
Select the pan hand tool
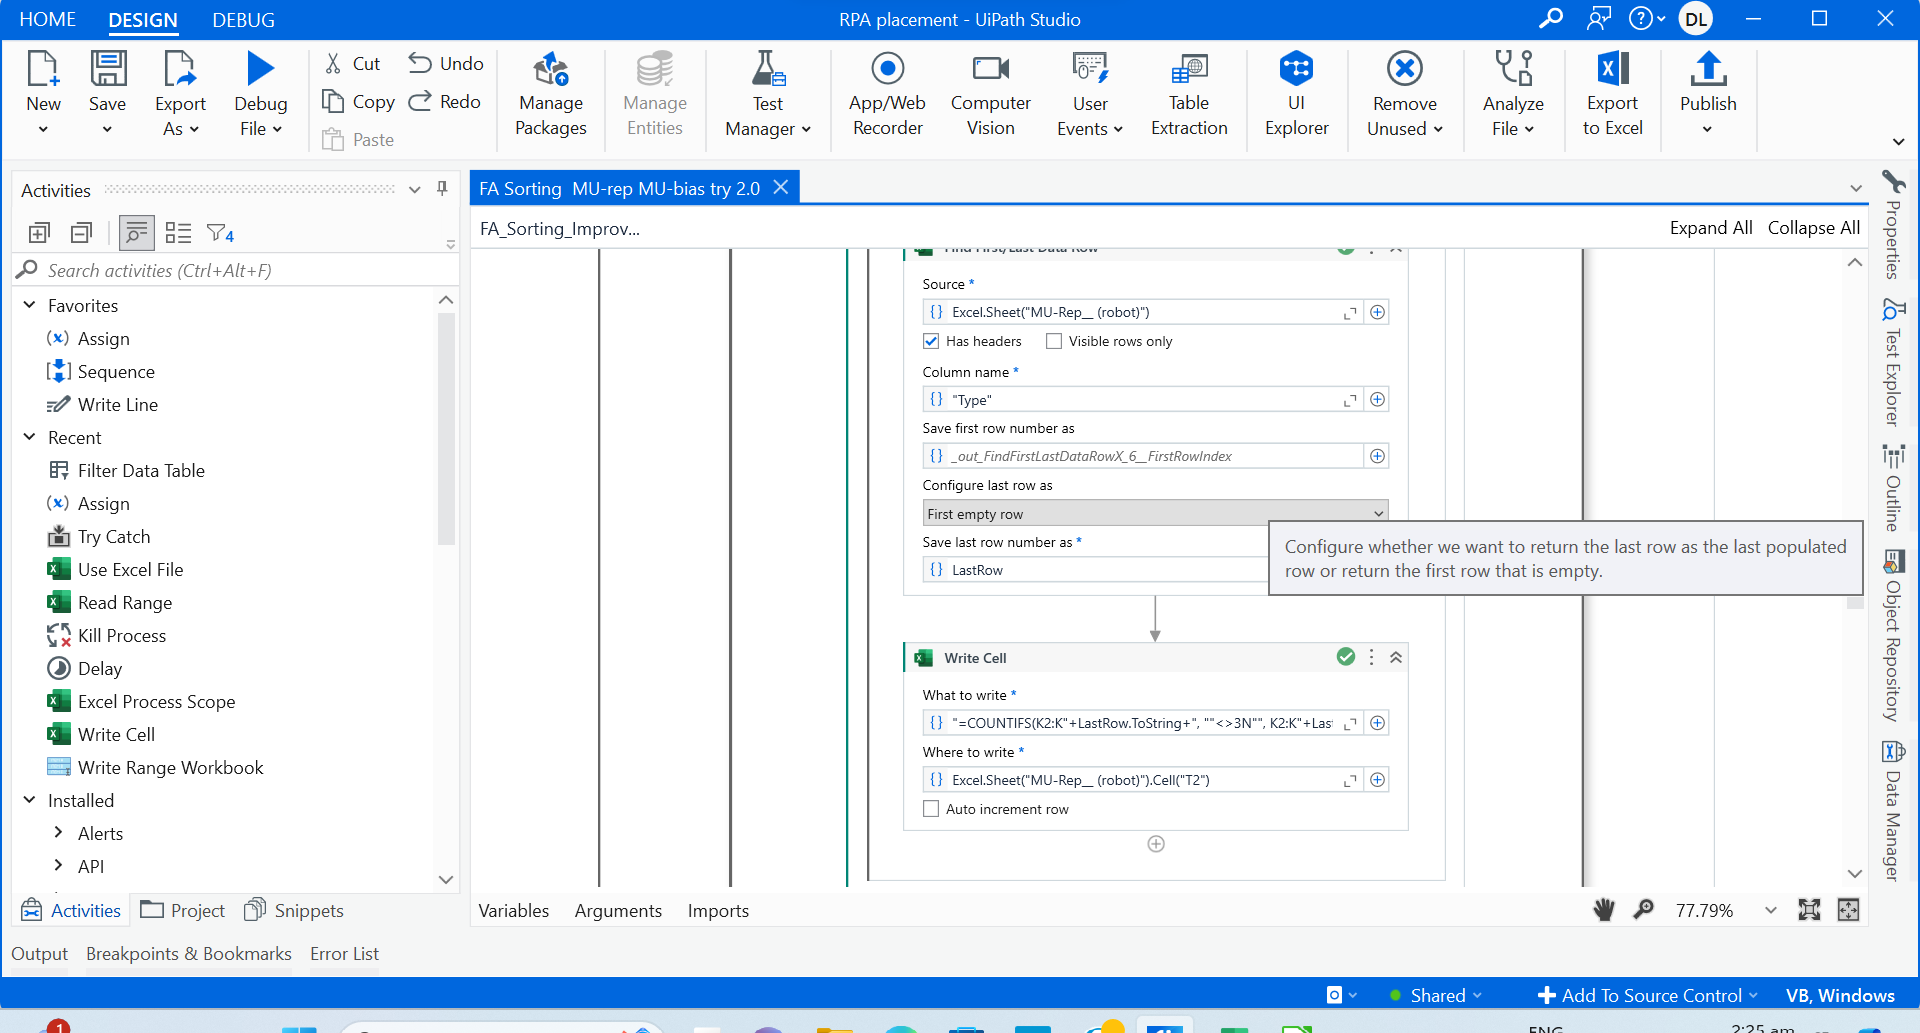coord(1604,910)
